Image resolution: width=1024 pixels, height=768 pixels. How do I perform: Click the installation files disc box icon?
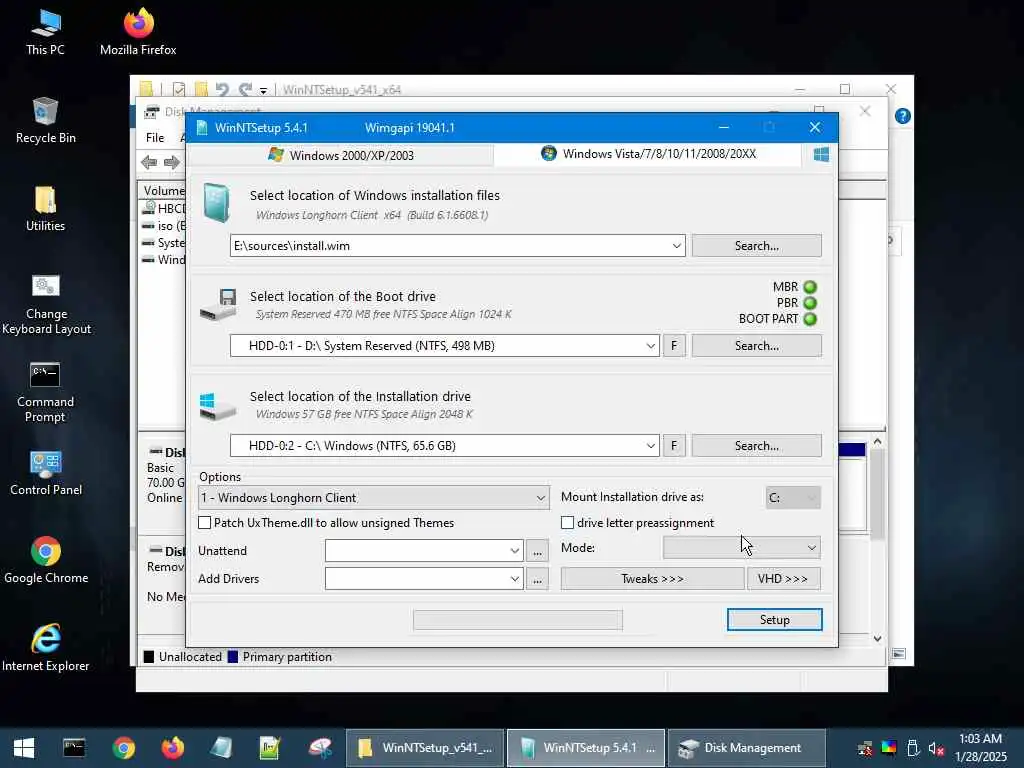216,202
